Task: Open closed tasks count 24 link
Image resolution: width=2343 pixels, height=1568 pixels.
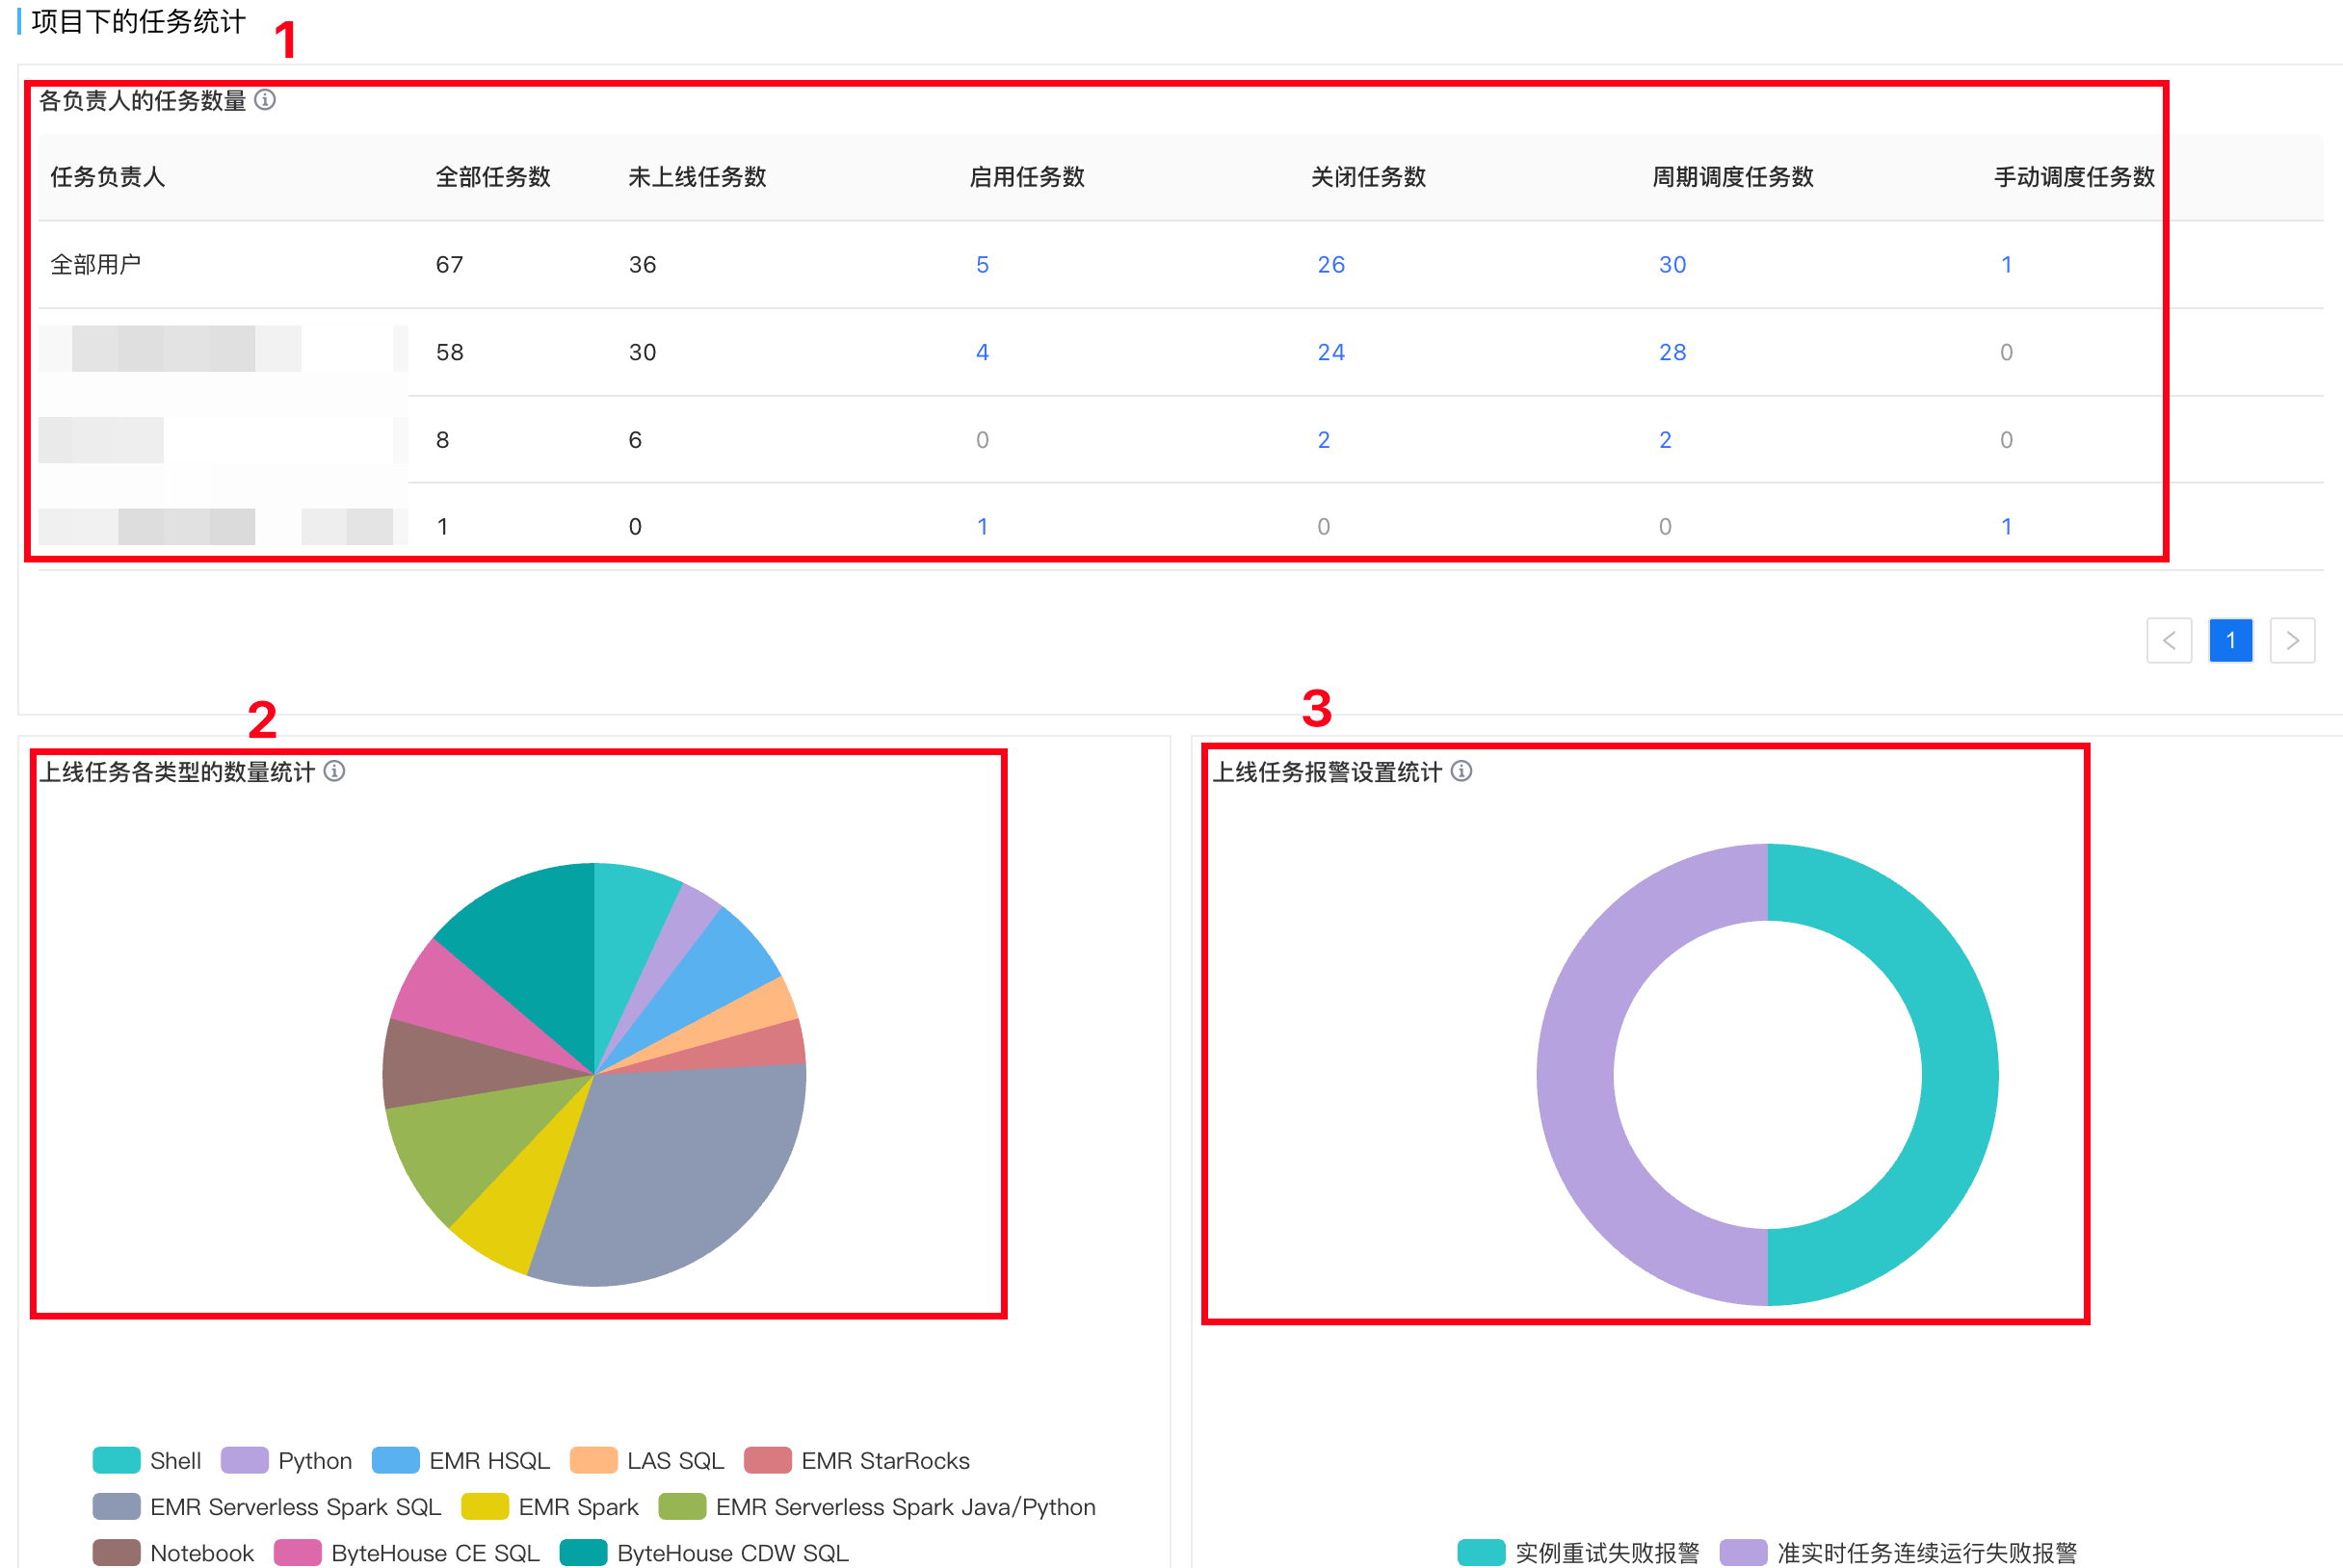Action: (x=1330, y=352)
